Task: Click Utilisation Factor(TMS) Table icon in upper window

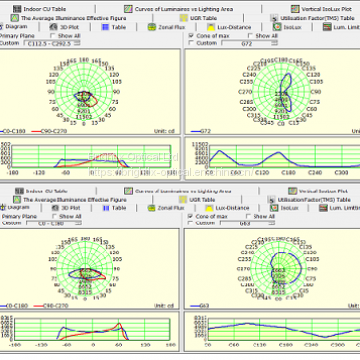Action: tap(274, 18)
